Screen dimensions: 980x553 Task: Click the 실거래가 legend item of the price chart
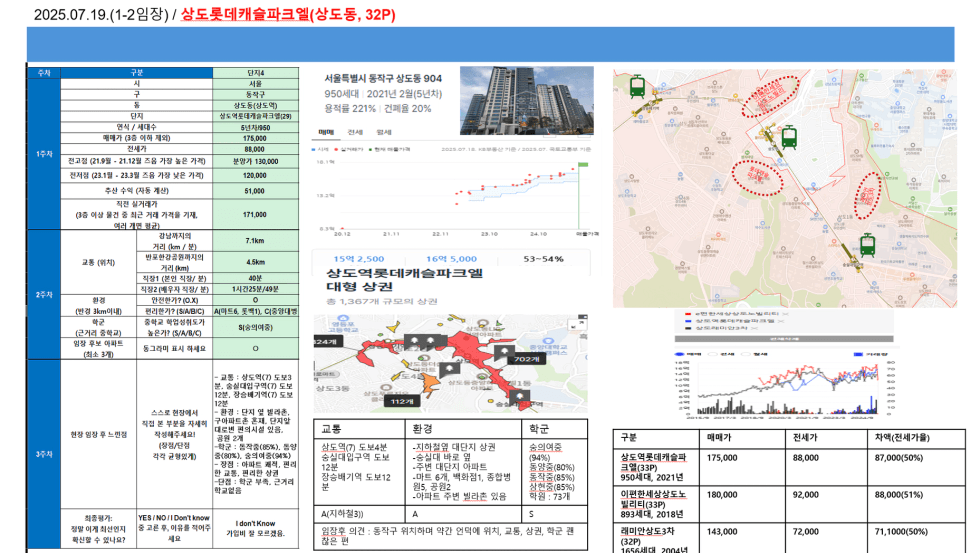[x=351, y=149]
